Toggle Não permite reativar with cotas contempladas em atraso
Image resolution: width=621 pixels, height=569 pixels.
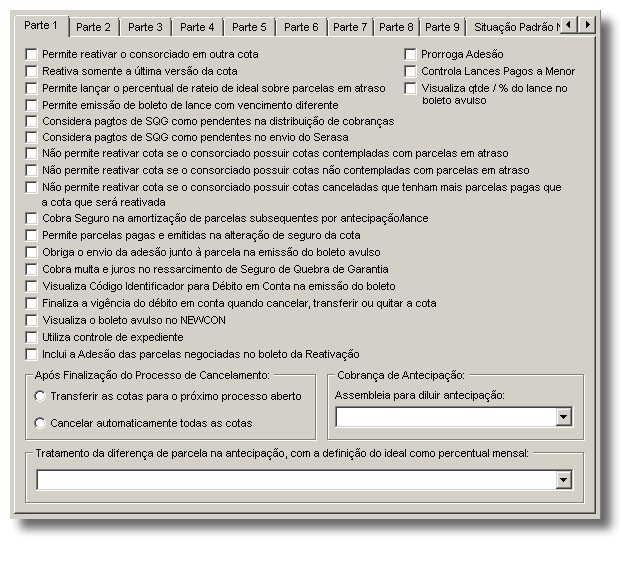(31, 153)
